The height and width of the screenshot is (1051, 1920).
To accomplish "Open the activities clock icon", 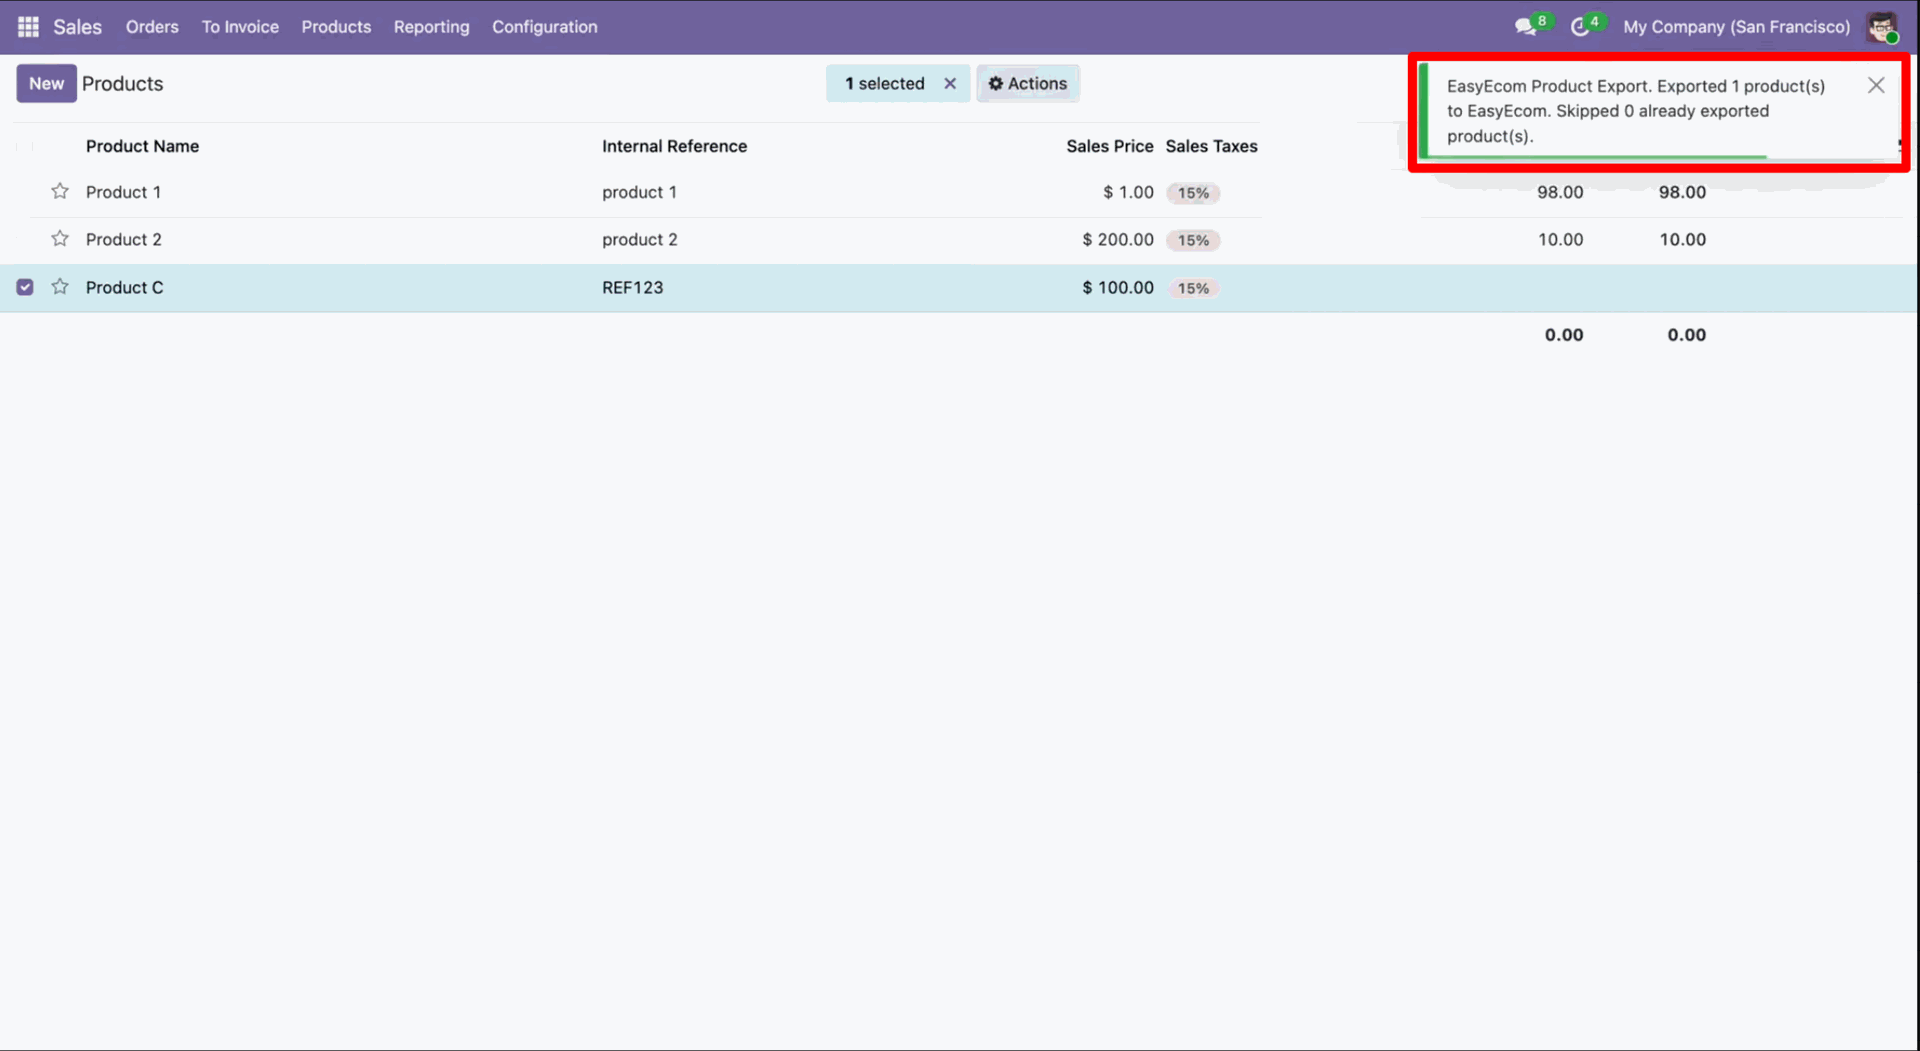I will 1581,27.
